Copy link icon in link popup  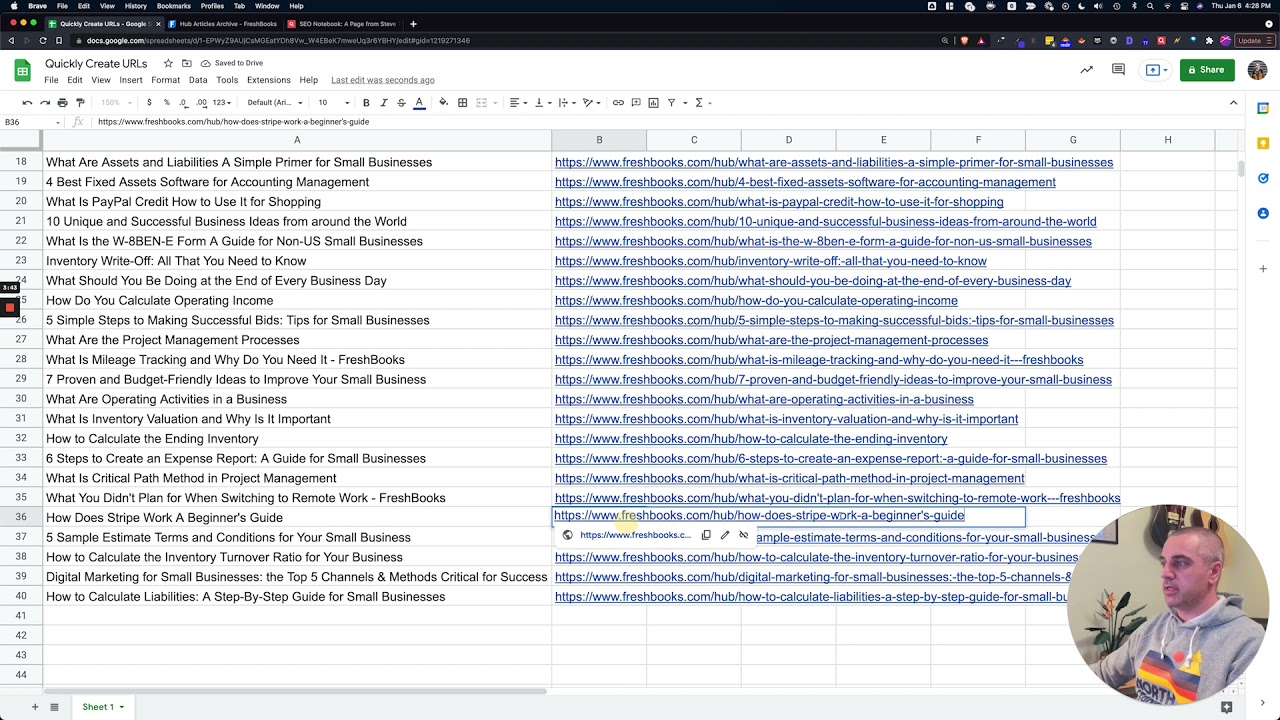point(706,535)
